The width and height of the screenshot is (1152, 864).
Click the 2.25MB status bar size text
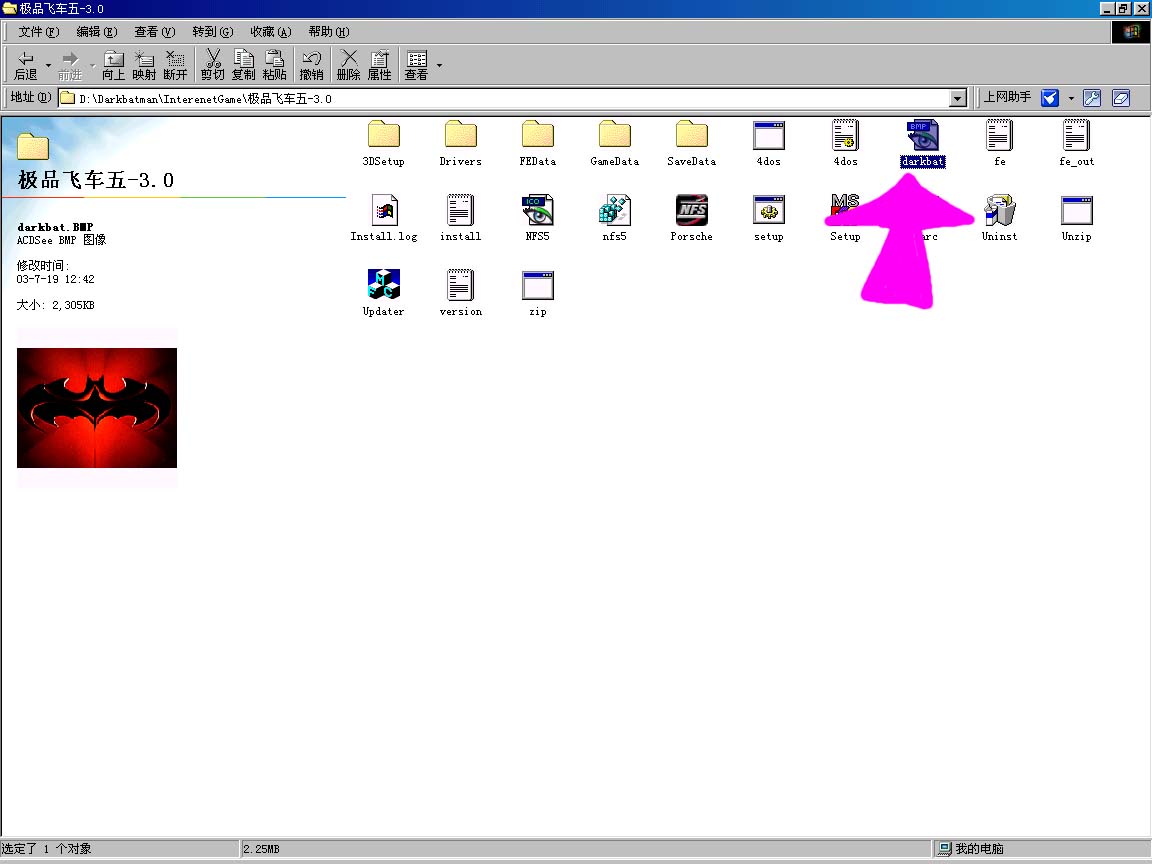pyautogui.click(x=262, y=849)
